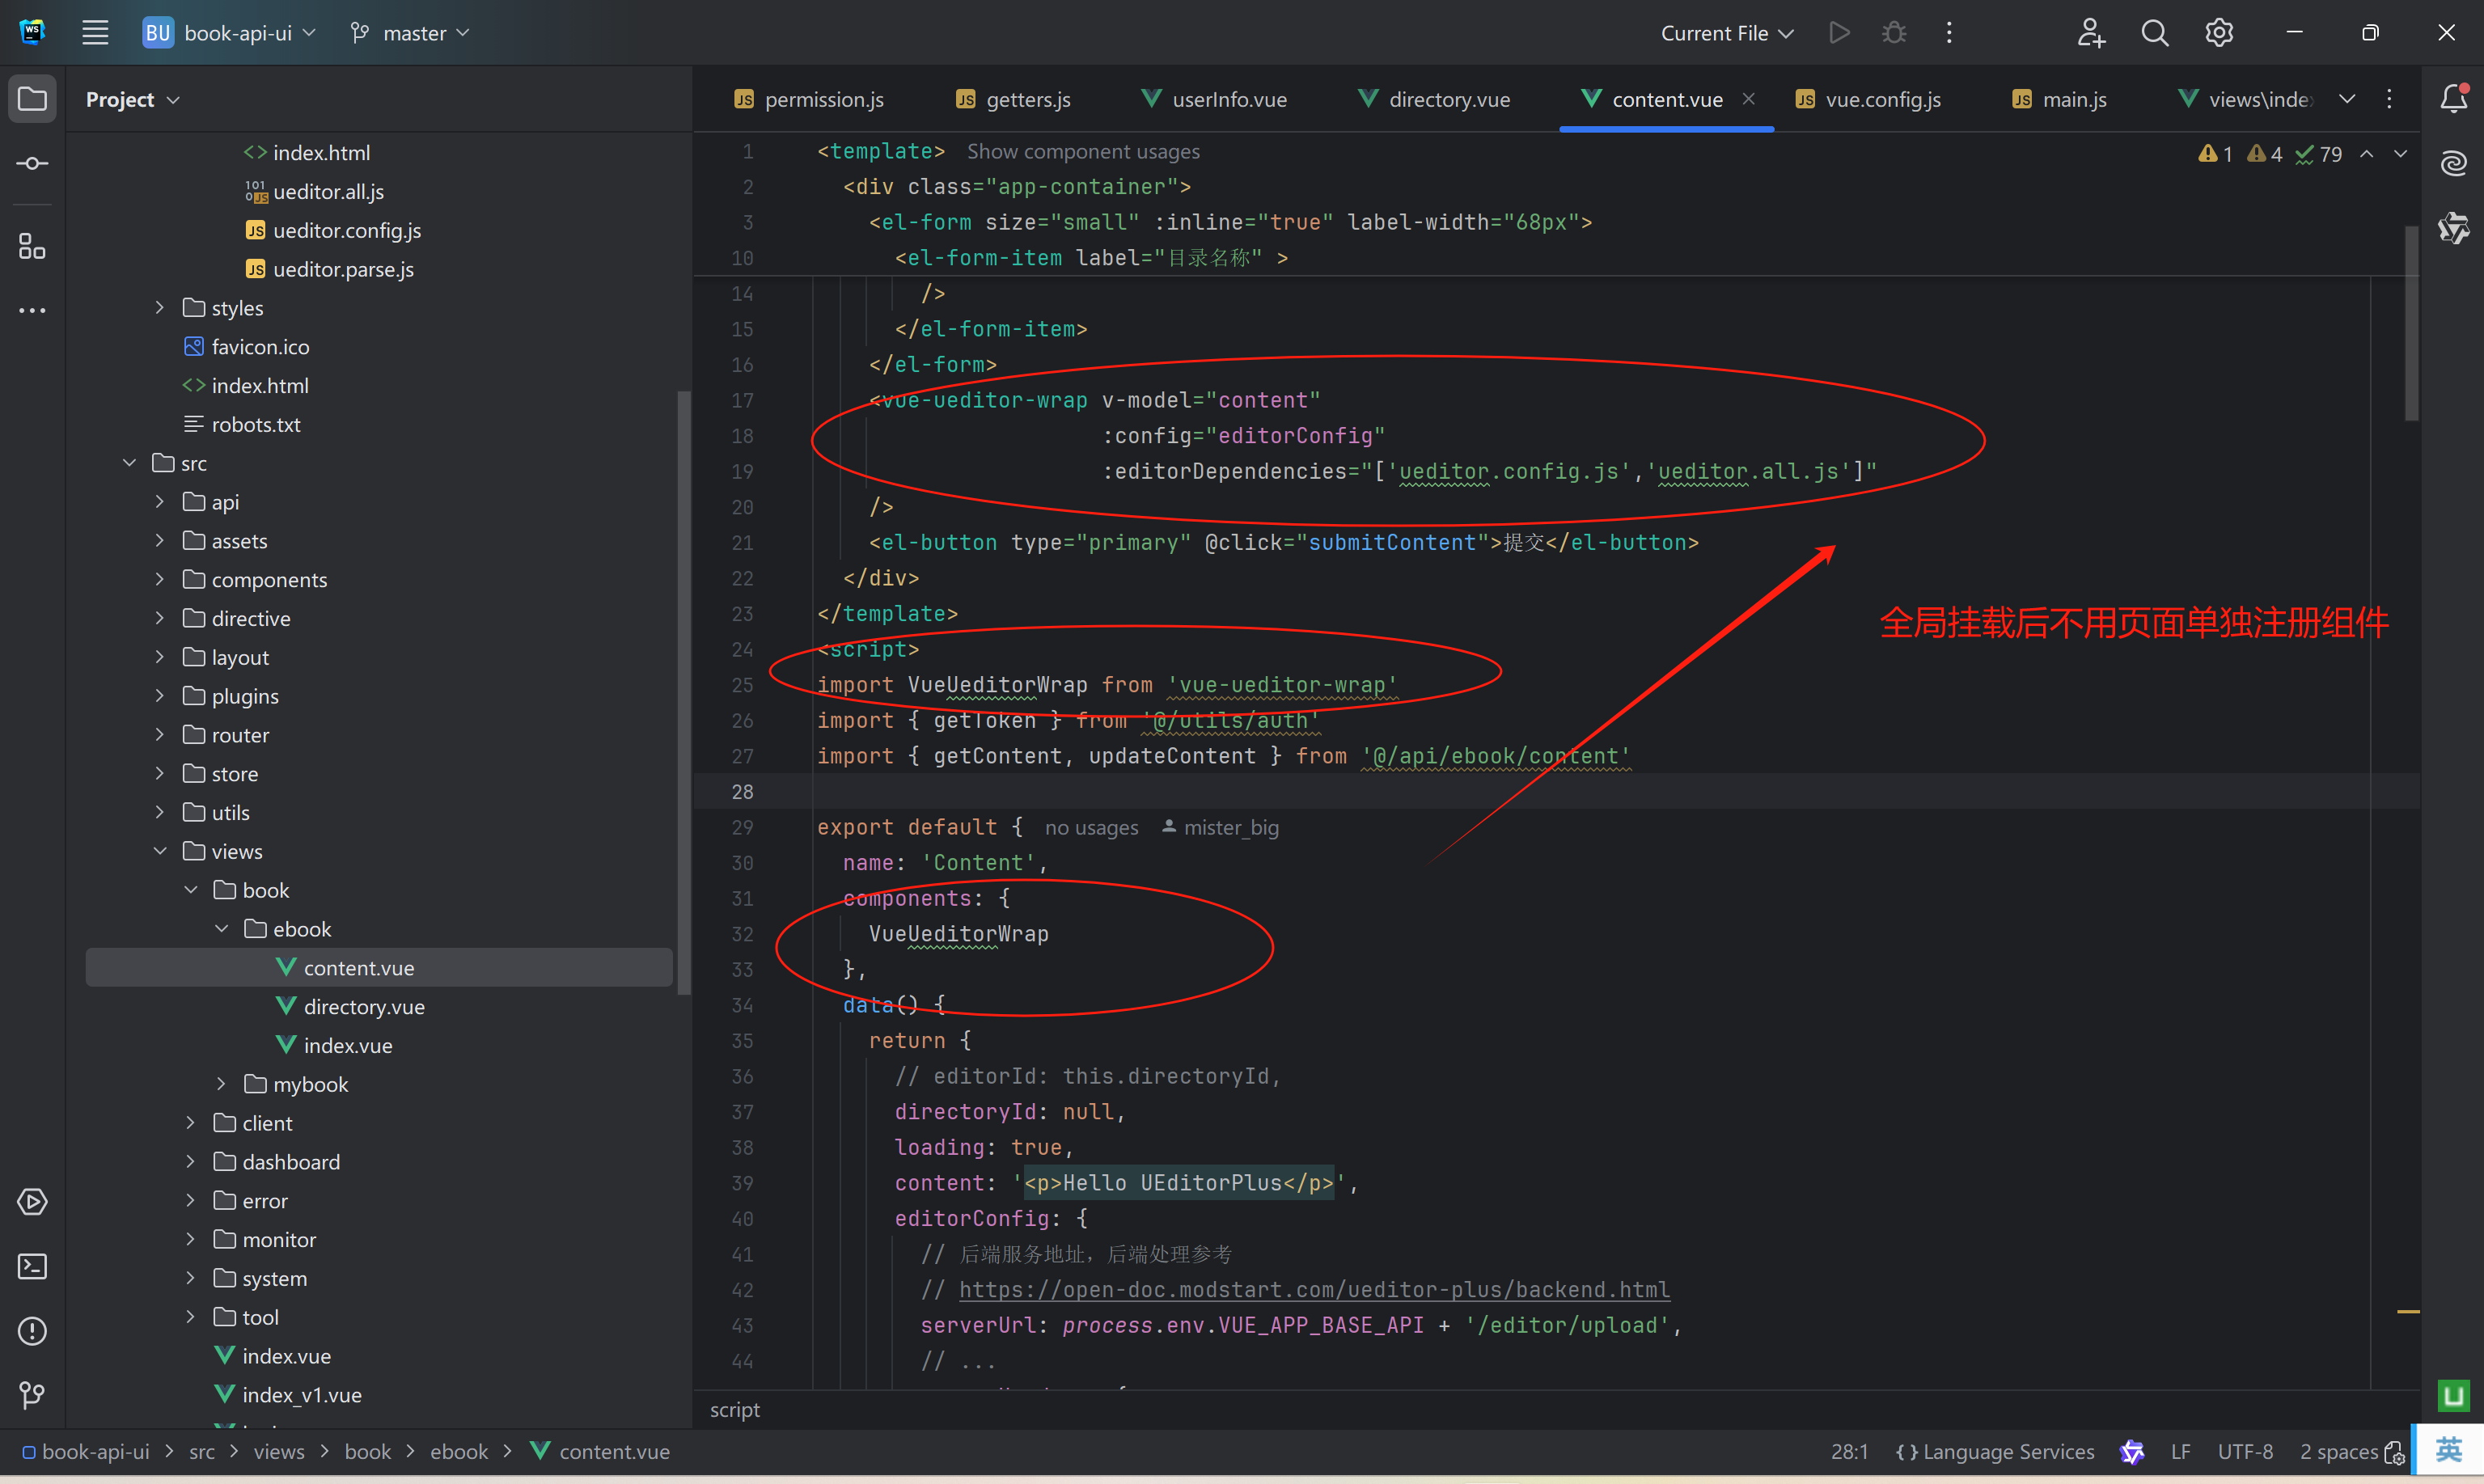Toggle the Project tool window folder icon

click(32, 99)
